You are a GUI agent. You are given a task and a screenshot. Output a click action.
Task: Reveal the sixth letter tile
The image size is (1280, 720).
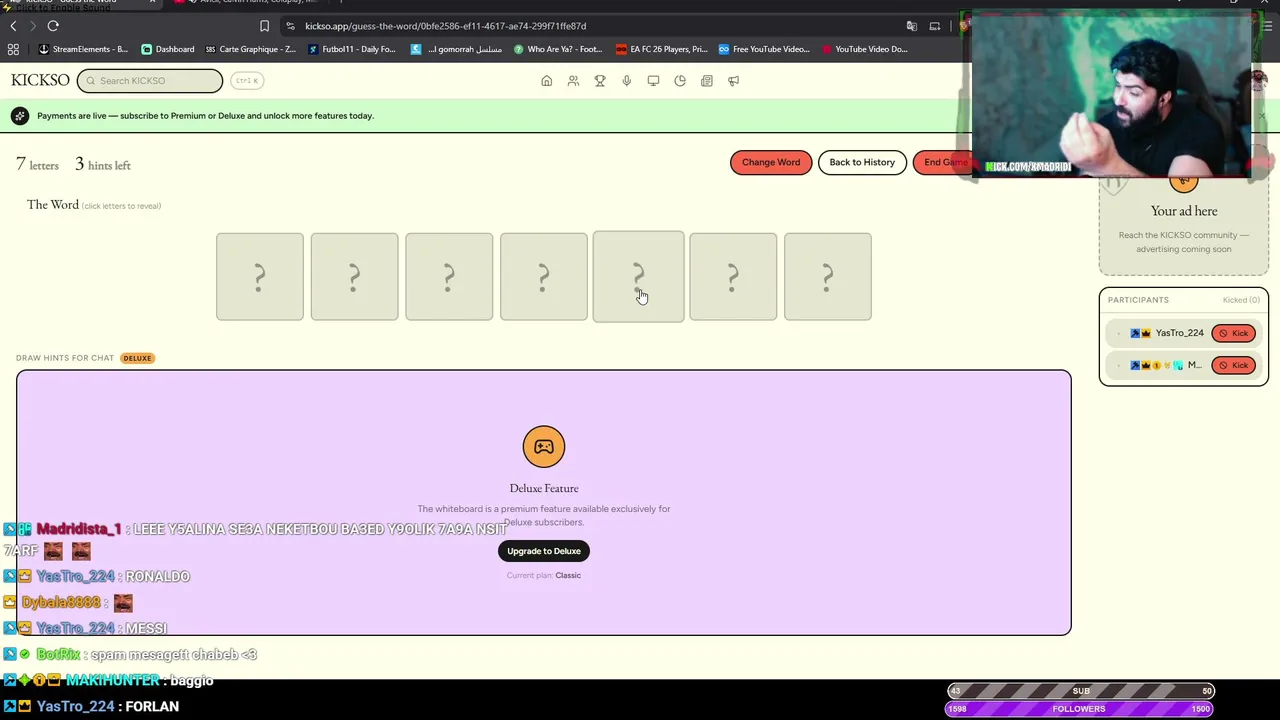[733, 277]
